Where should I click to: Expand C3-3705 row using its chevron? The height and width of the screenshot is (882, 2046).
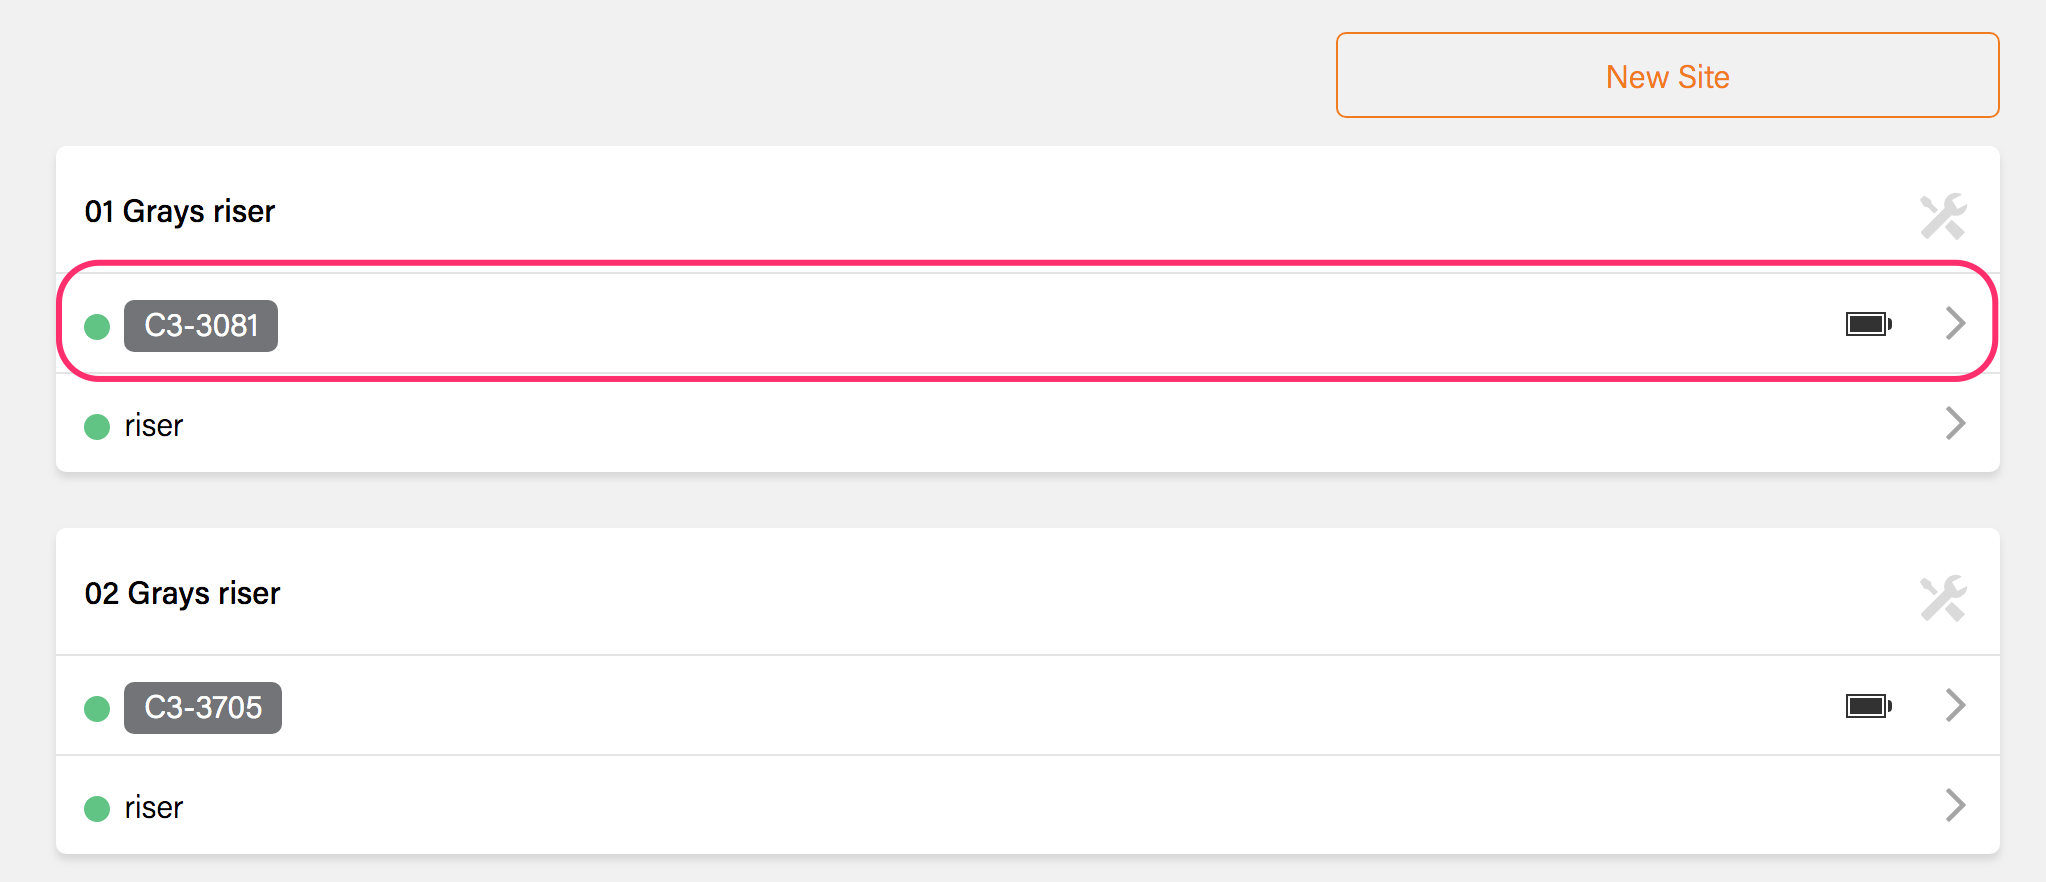[1955, 705]
